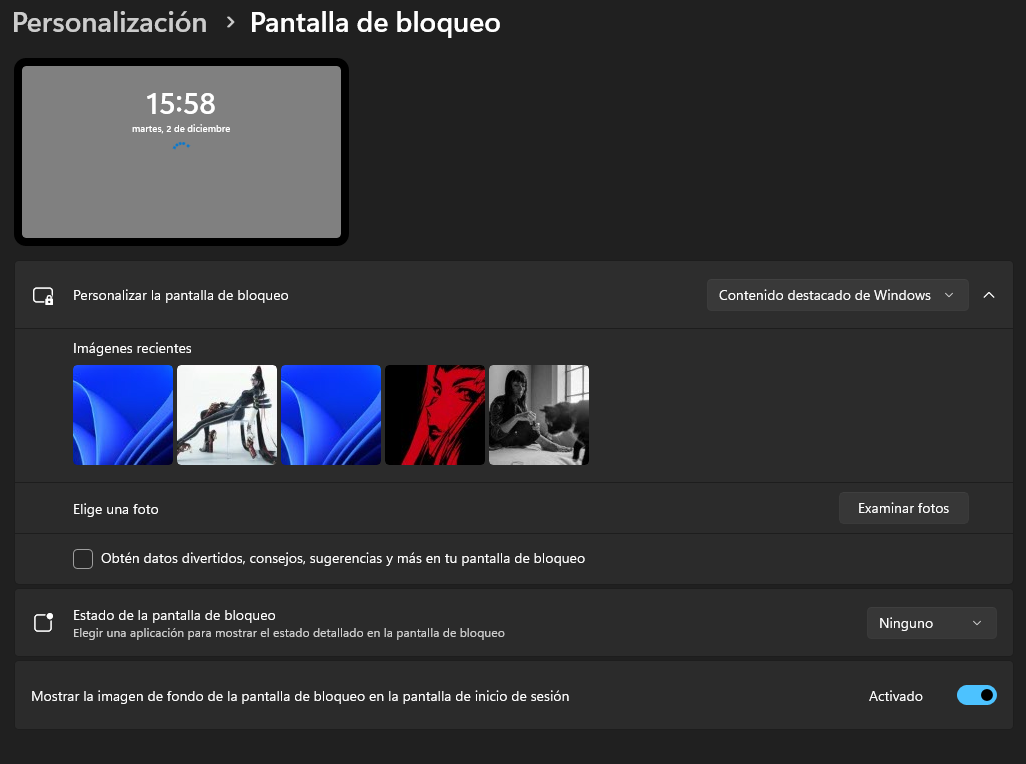Viewport: 1026px width, 764px height.
Task: Click the Elige una foto label
Action: click(x=116, y=509)
